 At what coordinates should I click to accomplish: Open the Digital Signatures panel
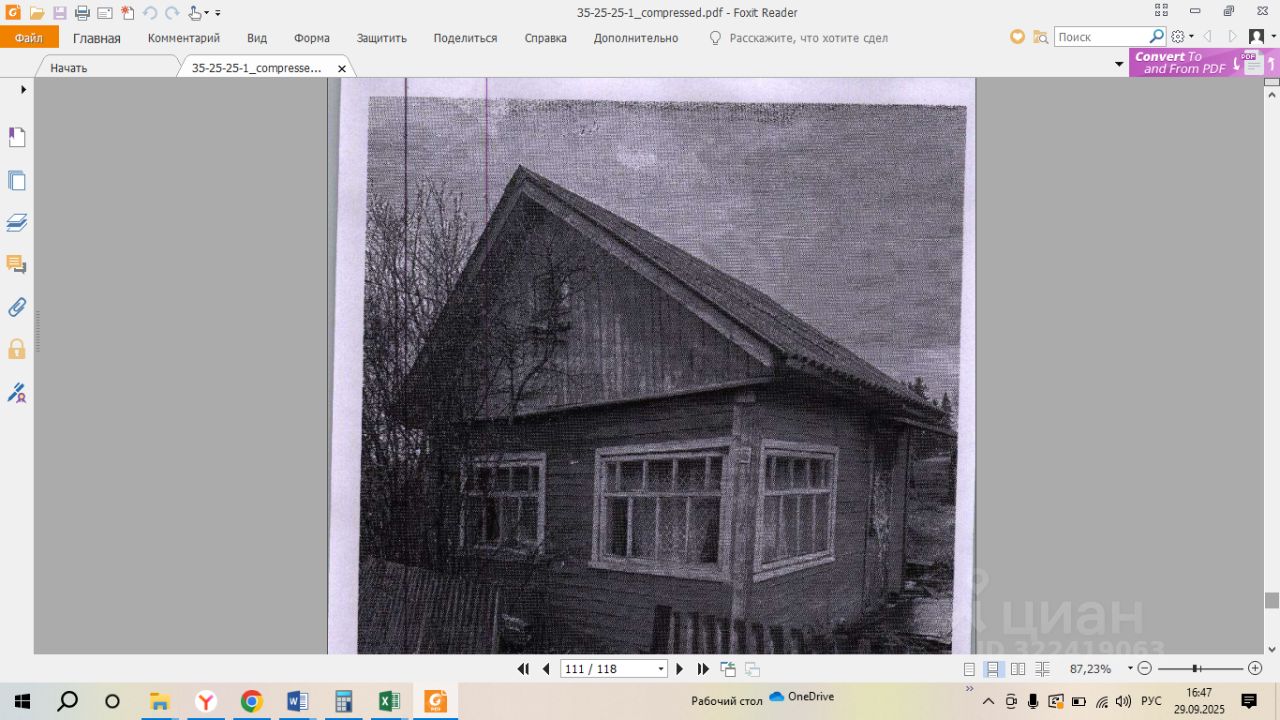point(17,392)
